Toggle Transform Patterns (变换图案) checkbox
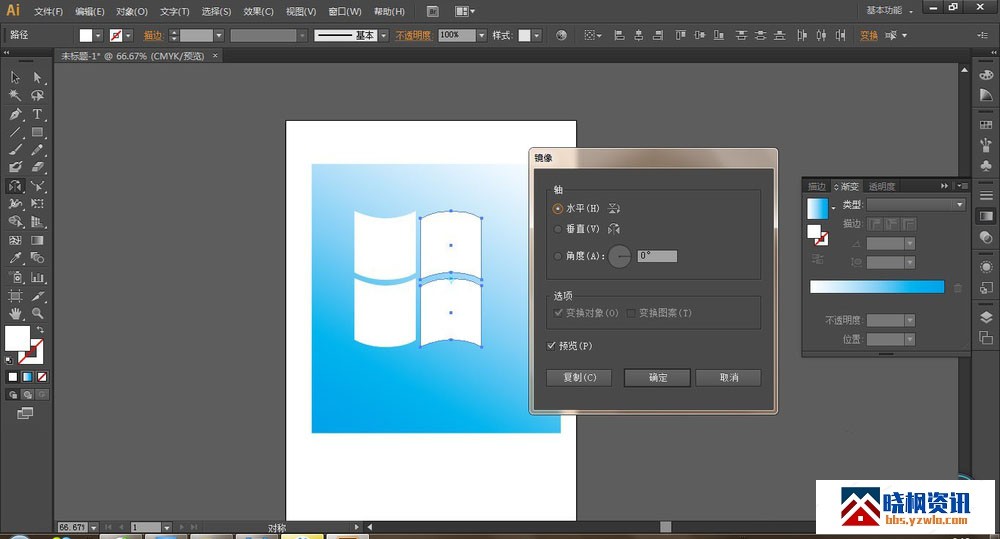The width and height of the screenshot is (1000, 539). point(631,313)
